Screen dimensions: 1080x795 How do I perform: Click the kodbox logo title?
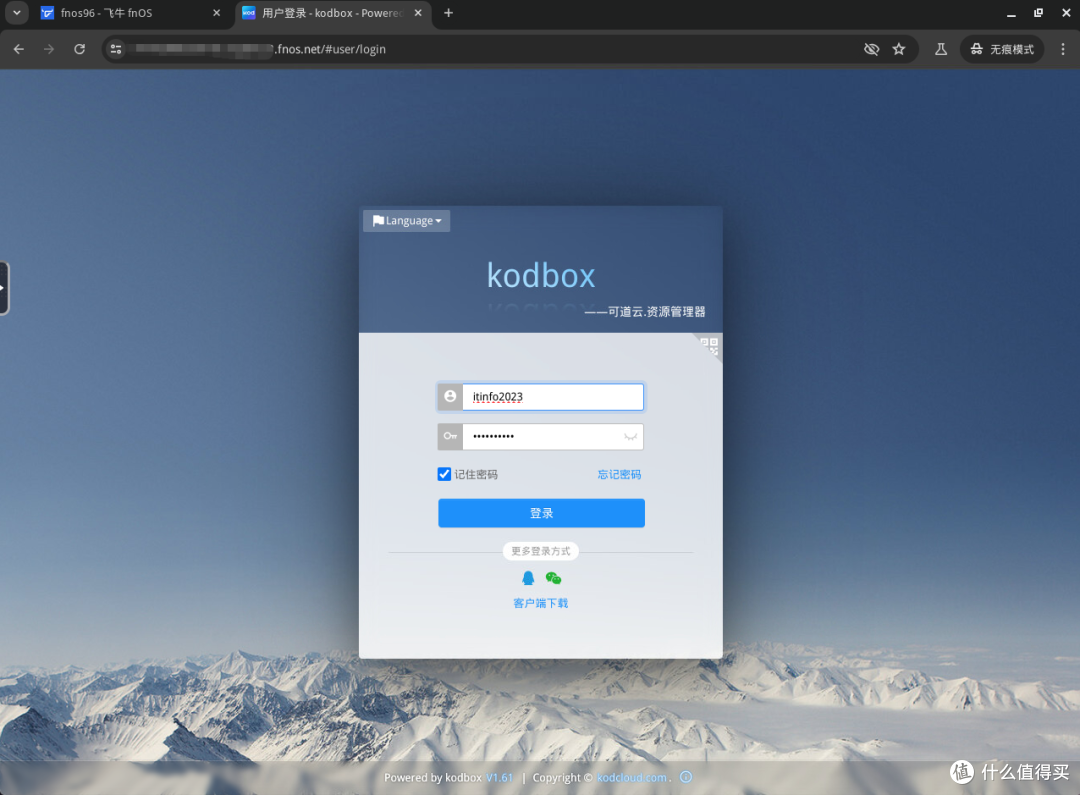click(541, 276)
